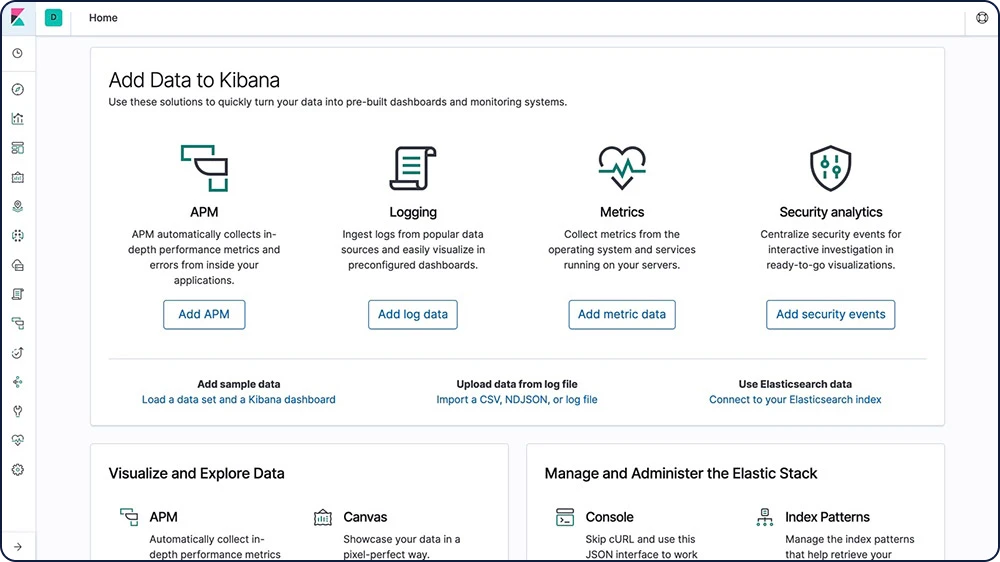
Task: Open Infrastructure from the sidebar
Action: coord(18,265)
